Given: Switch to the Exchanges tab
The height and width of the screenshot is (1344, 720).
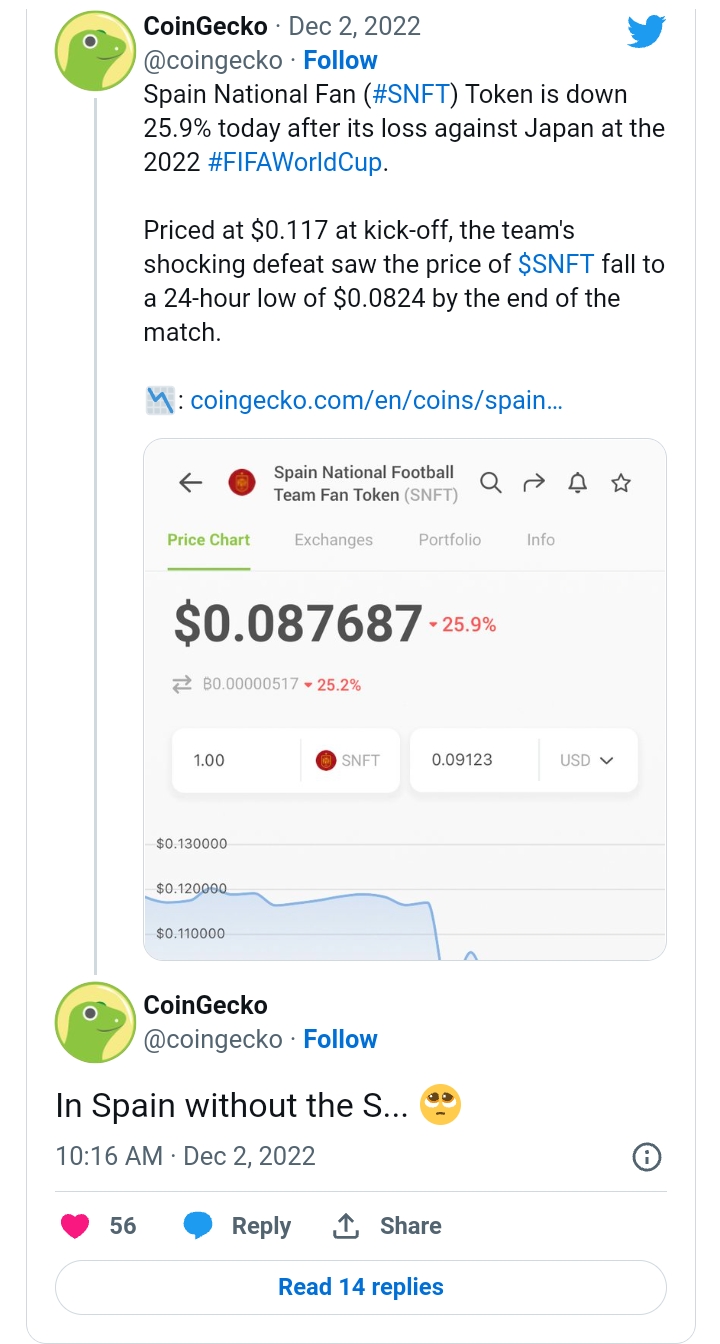Looking at the screenshot, I should tap(333, 540).
